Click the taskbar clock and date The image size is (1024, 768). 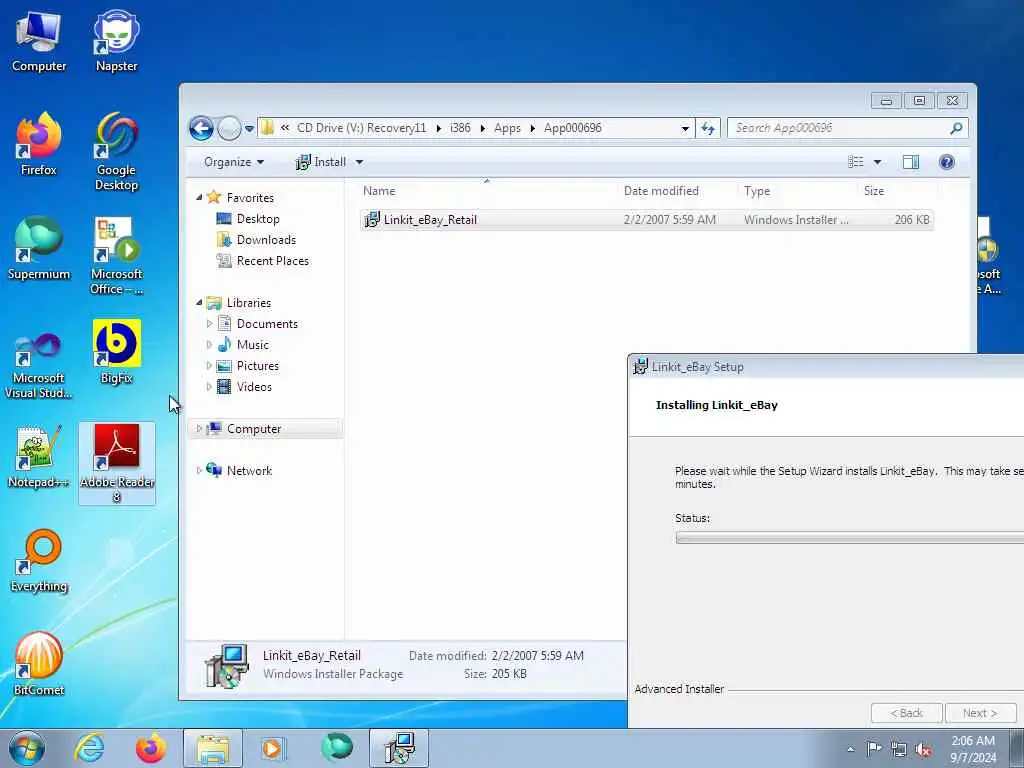(x=973, y=749)
